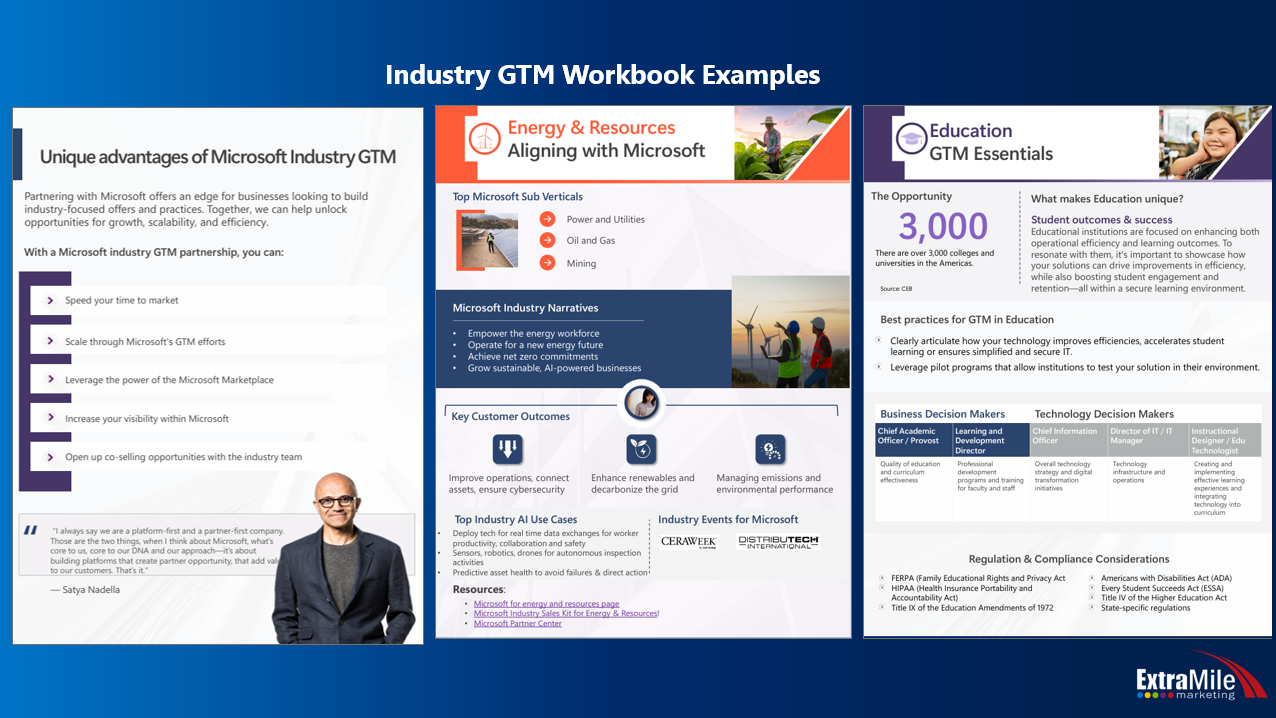The width and height of the screenshot is (1276, 718).
Task: Click the Source: CEB citation
Action: tap(896, 288)
